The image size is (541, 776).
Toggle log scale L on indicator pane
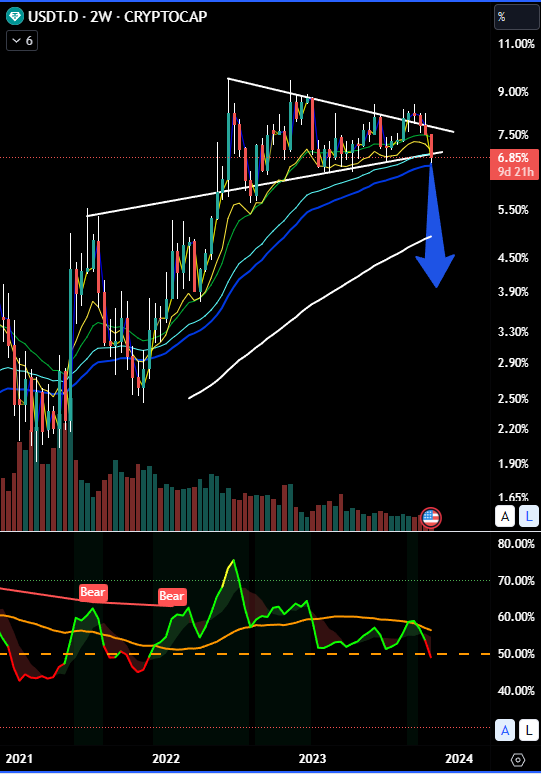529,730
